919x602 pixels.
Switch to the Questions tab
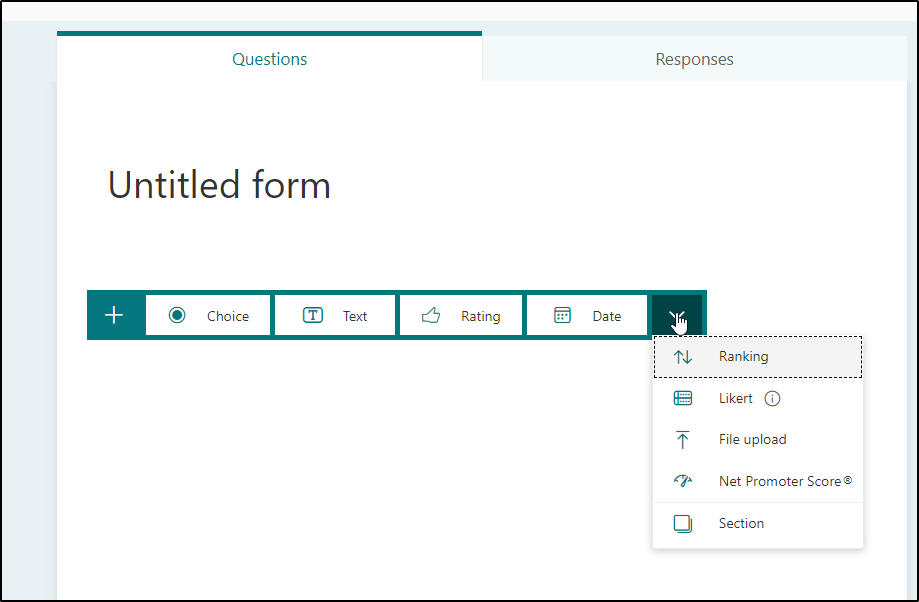point(269,59)
